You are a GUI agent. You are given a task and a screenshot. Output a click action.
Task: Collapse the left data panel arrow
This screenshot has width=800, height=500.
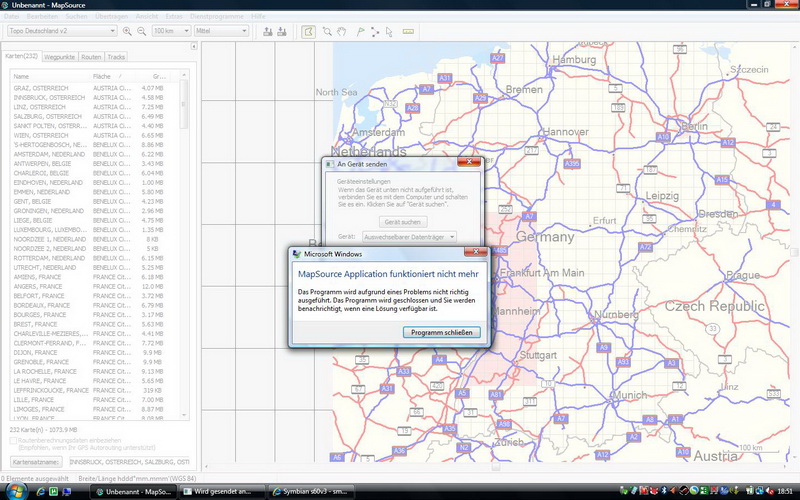coord(194,46)
